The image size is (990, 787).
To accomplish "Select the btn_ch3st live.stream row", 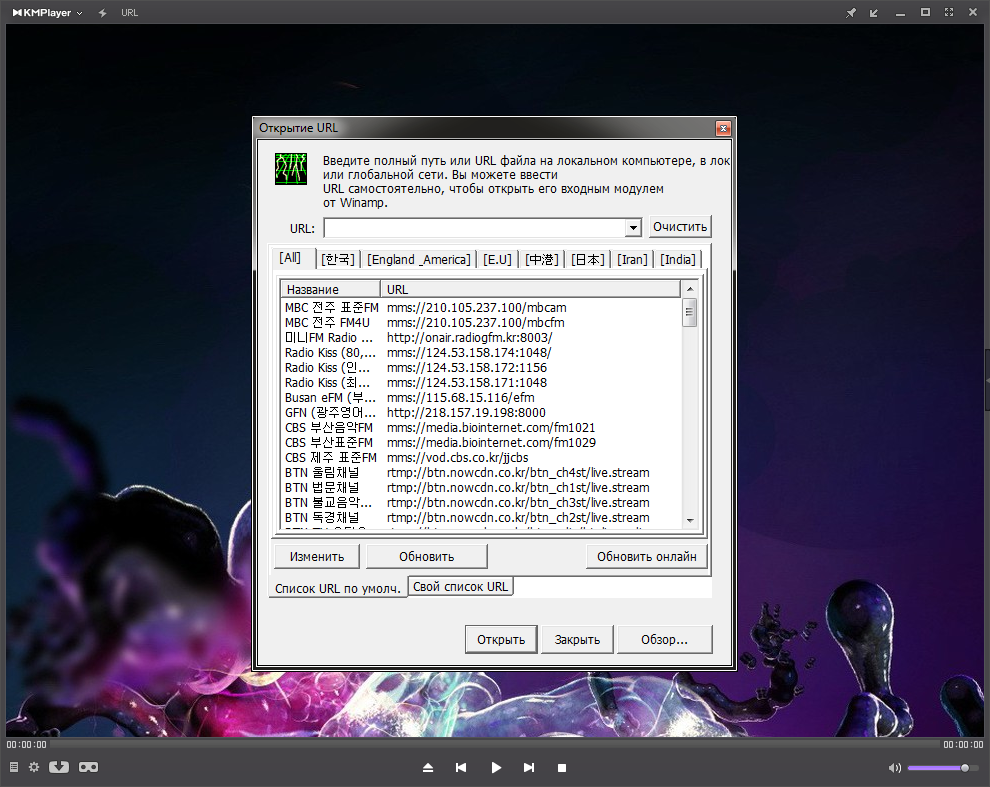I will (x=481, y=503).
